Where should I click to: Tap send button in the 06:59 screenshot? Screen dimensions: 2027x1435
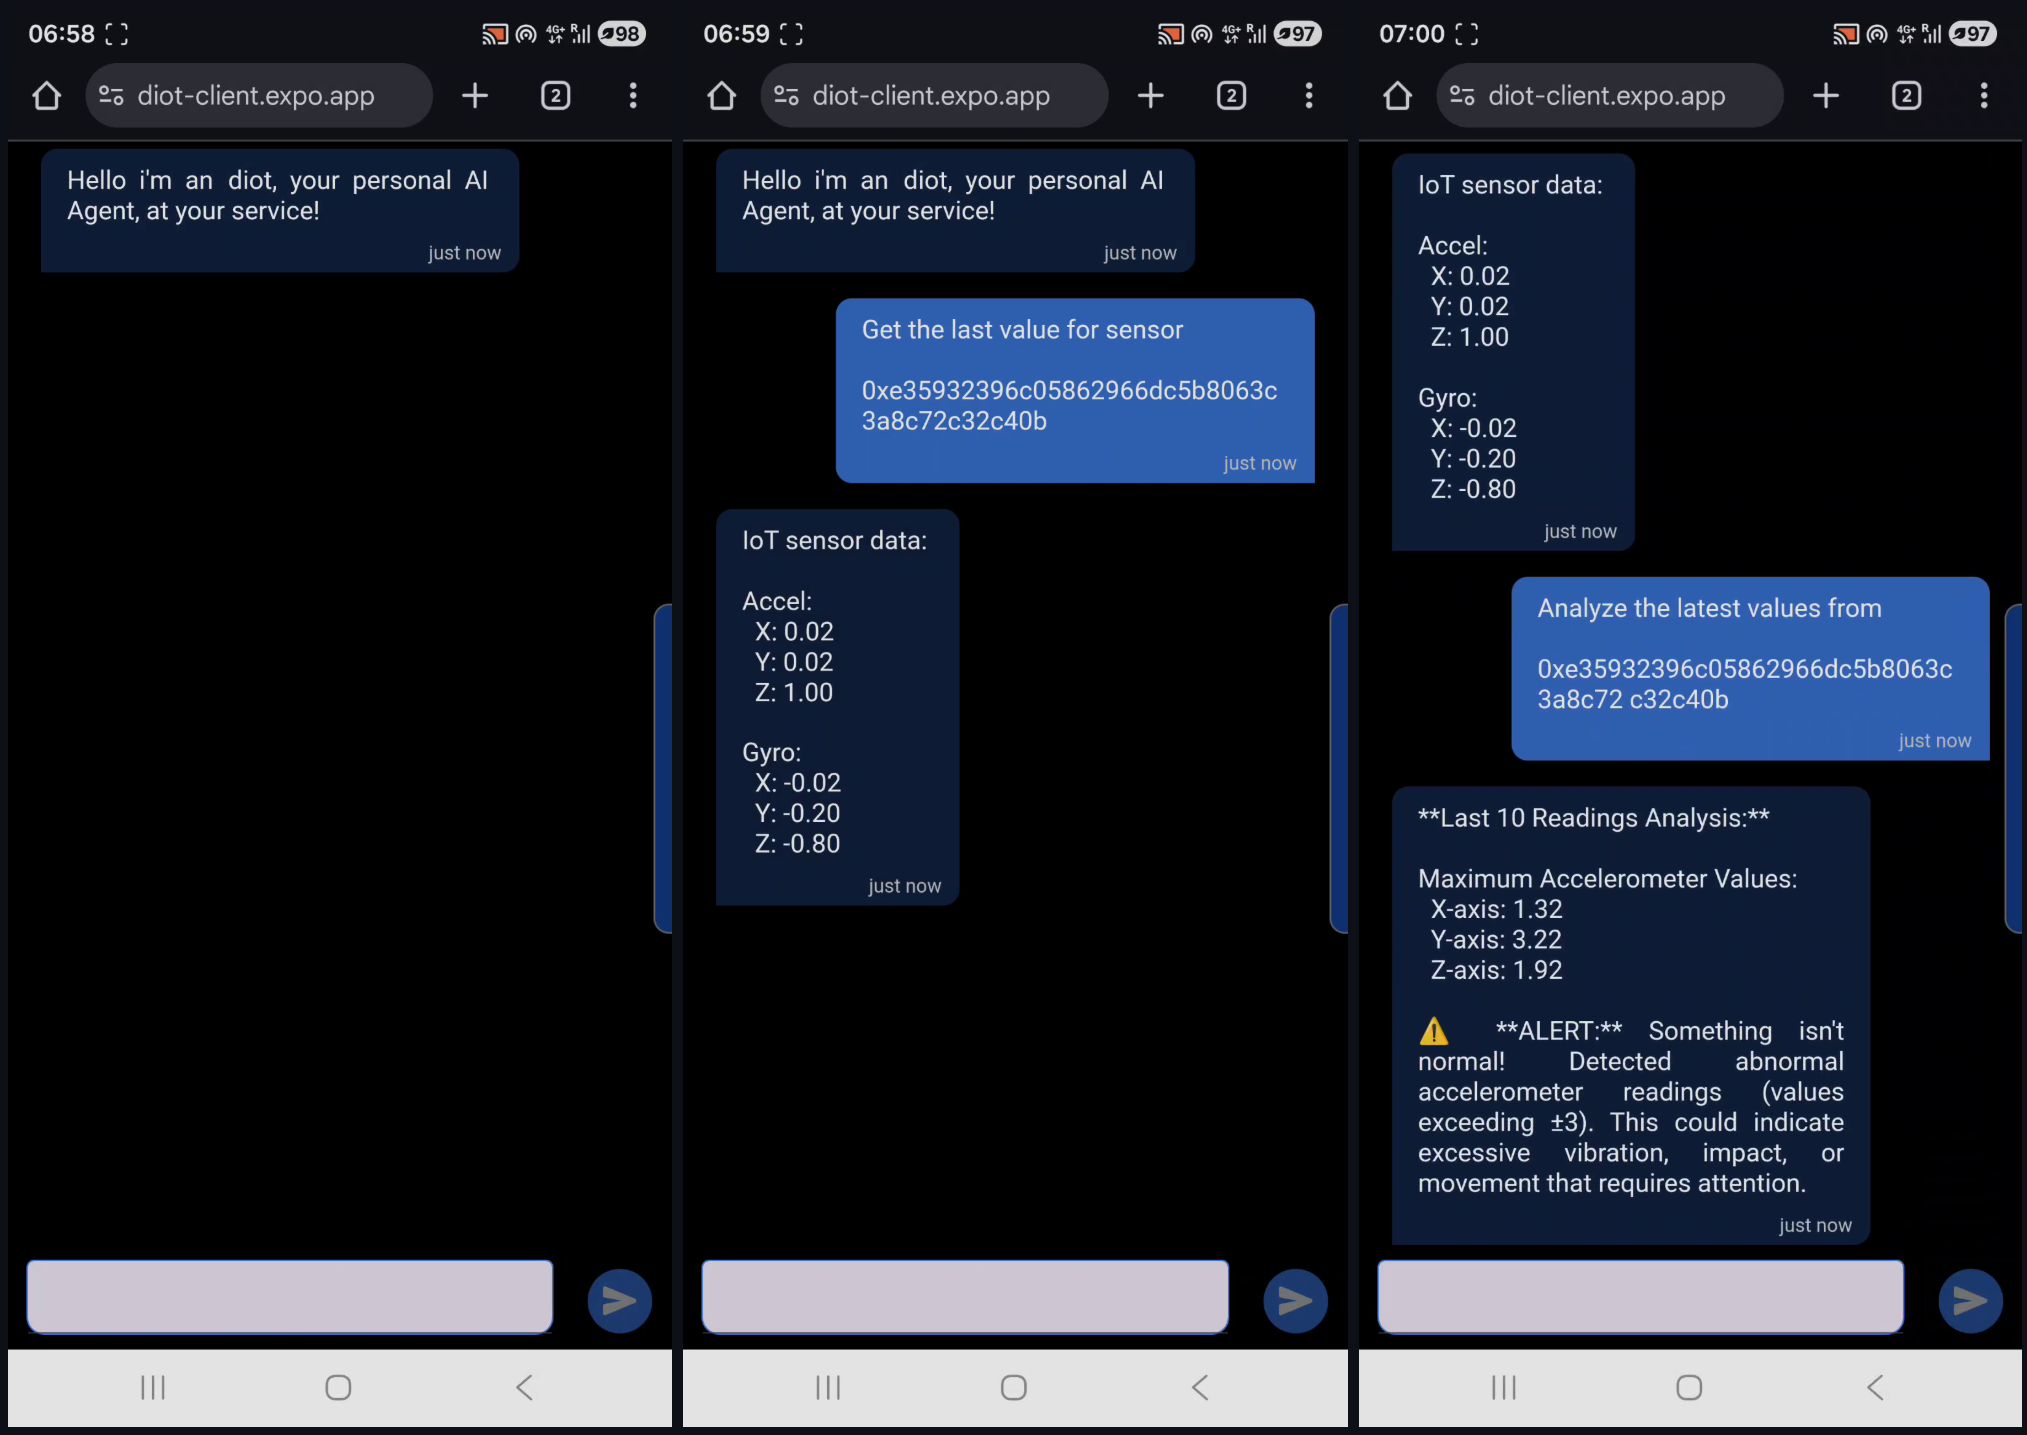click(1295, 1300)
